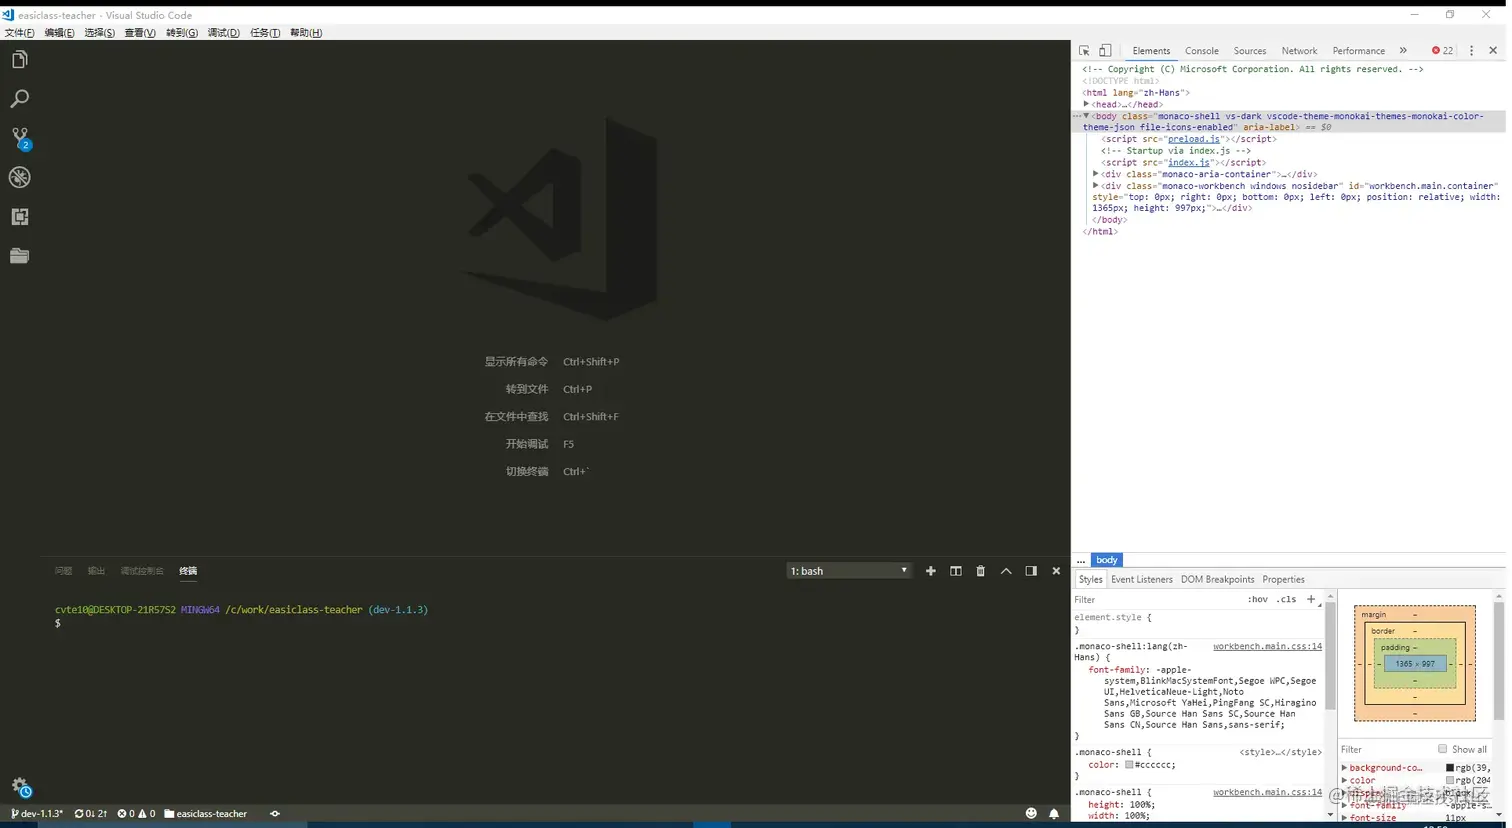
Task: Click the red 22 errors indicator in DevTools
Action: (1442, 51)
